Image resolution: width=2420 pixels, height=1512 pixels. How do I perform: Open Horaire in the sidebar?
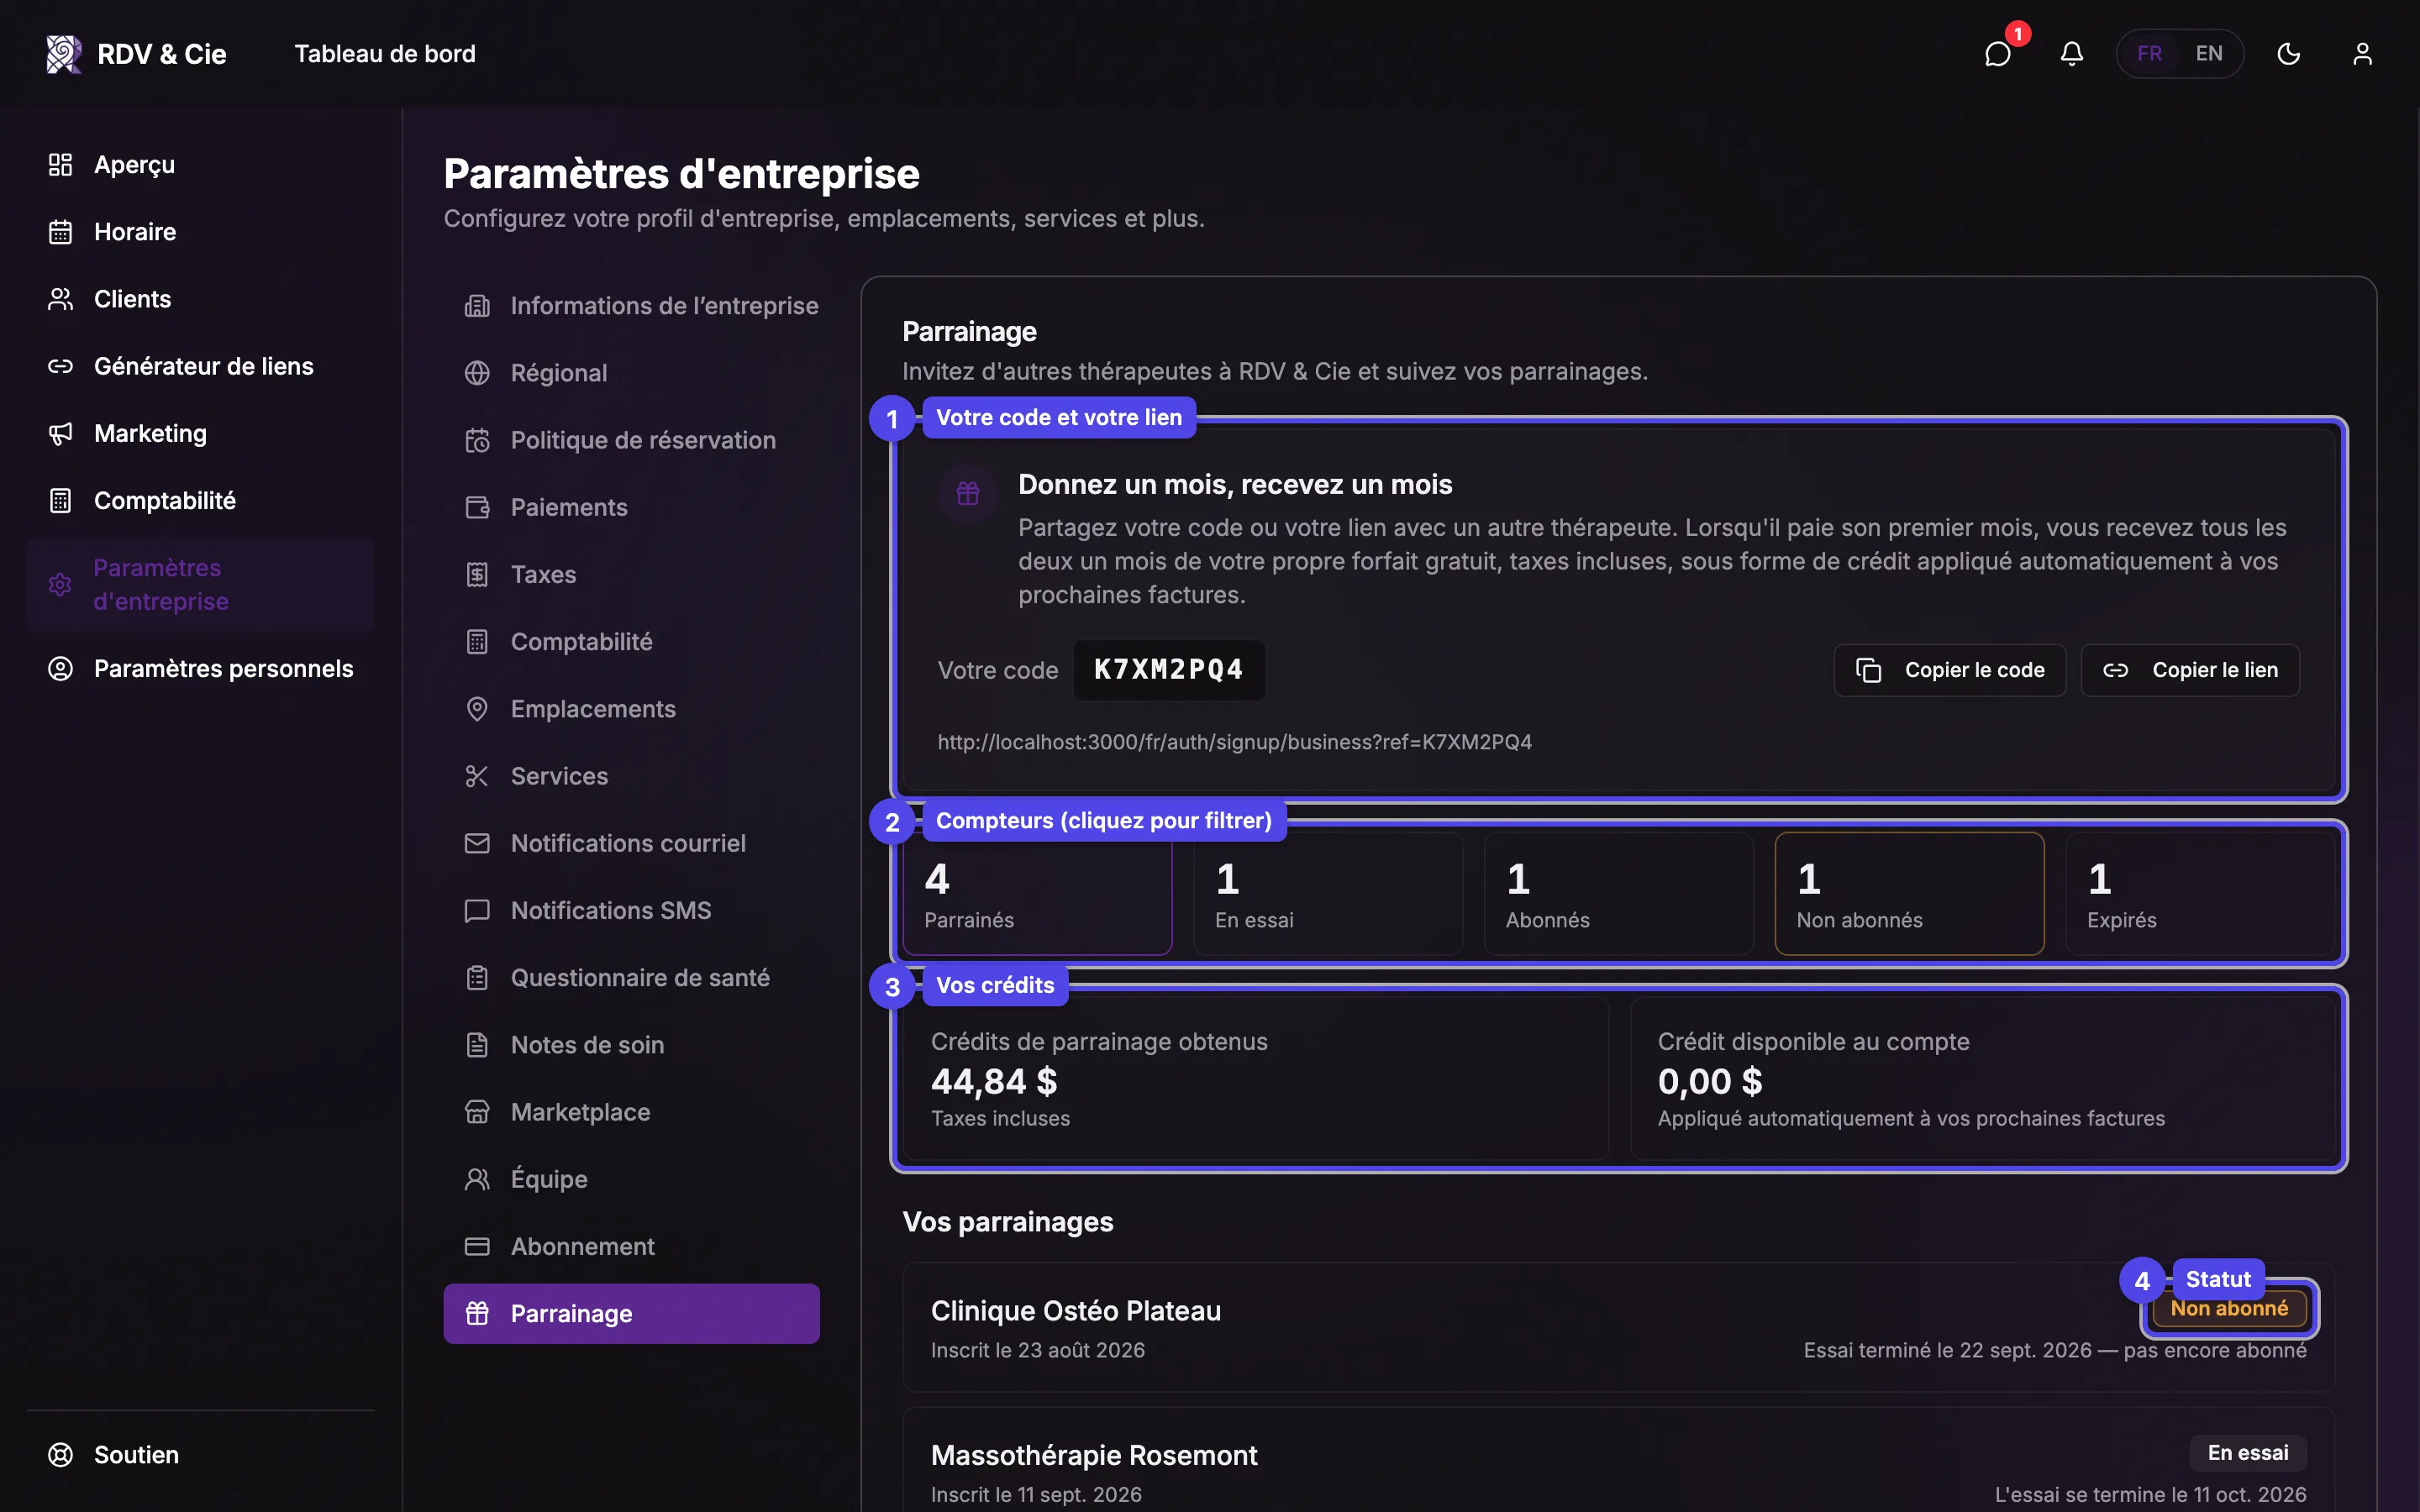200,232
